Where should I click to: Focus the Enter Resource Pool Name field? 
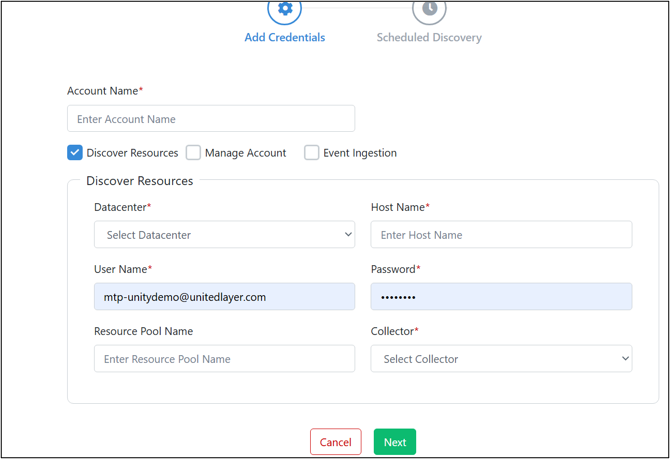pyautogui.click(x=224, y=359)
